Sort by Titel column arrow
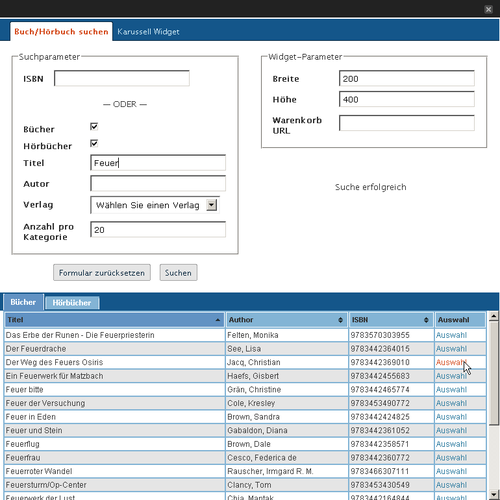Image resolution: width=500 pixels, height=500 pixels. coord(218,320)
